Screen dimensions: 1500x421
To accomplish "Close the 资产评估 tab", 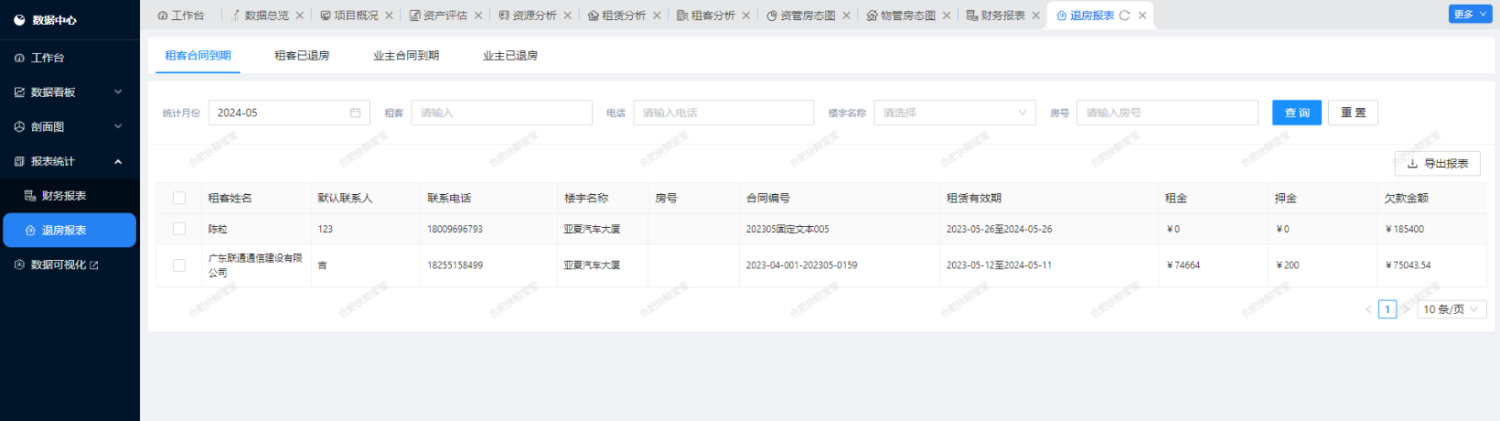I will 478,15.
